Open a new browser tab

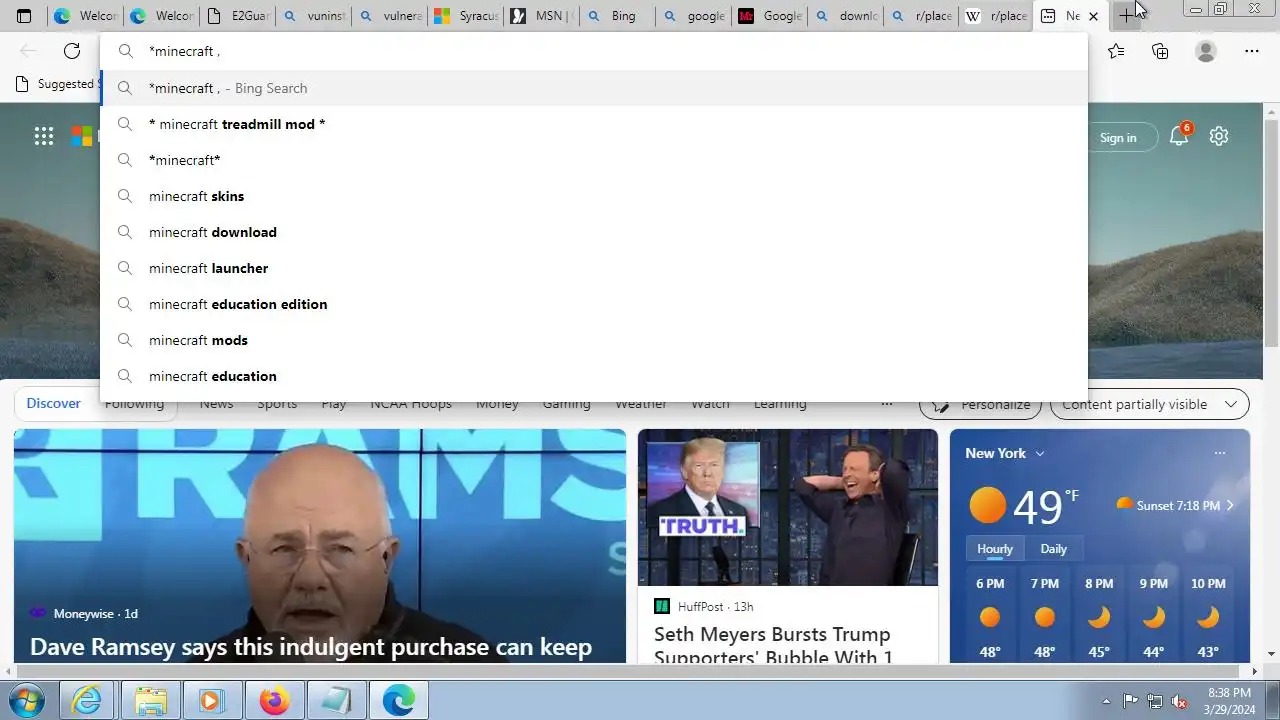point(1127,16)
